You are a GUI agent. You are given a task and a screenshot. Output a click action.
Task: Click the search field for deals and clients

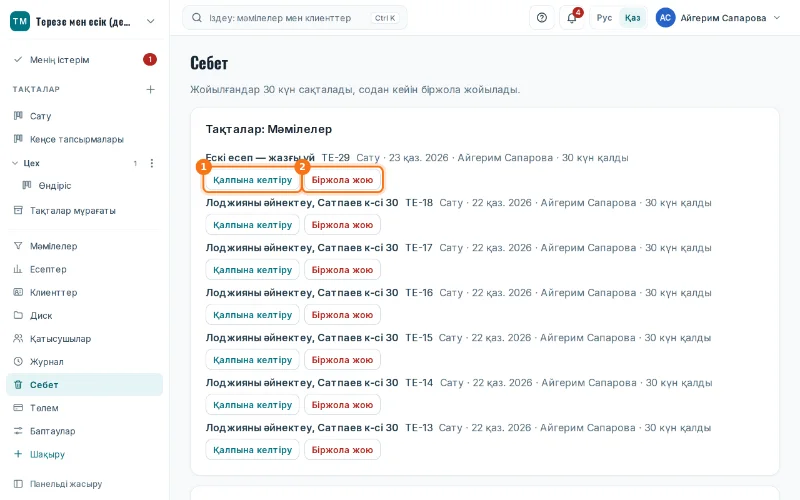pos(295,18)
